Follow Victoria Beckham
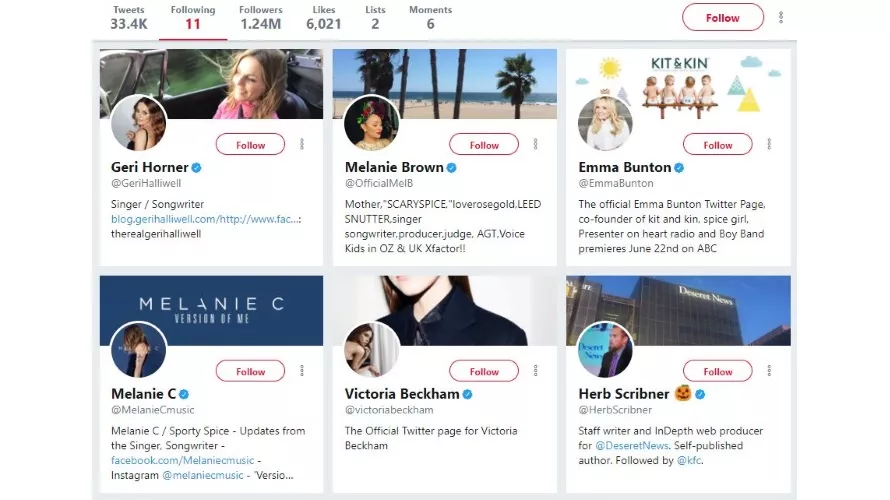890x500 pixels. [x=484, y=372]
